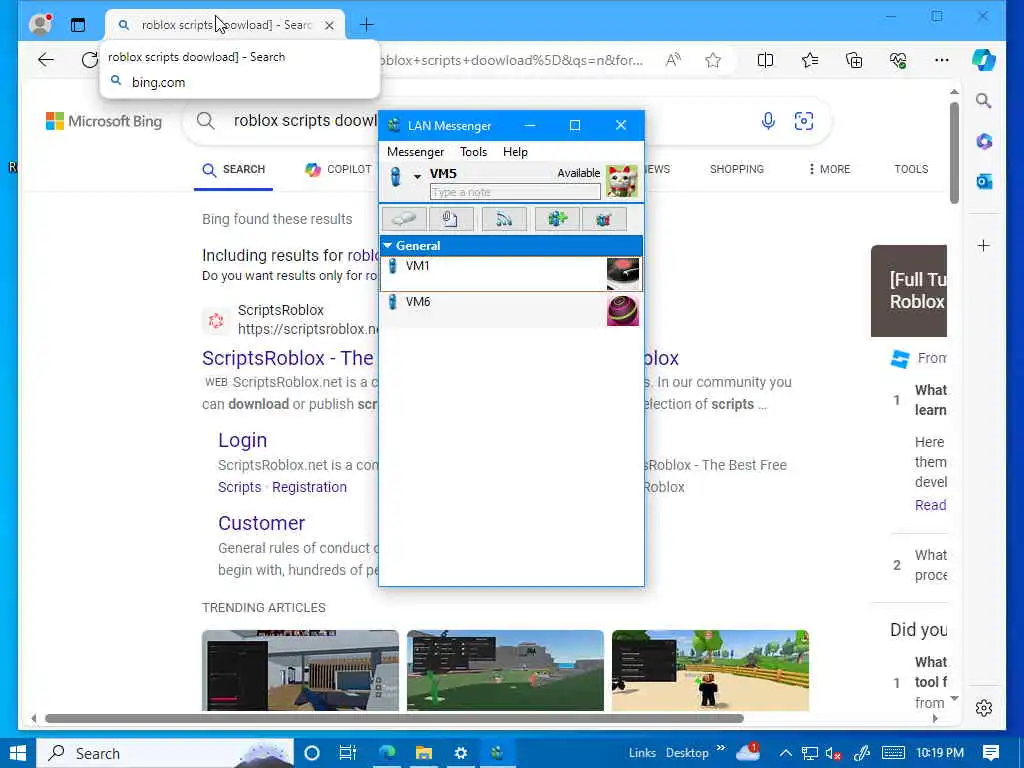Click the Browser essentials heart icon

(898, 60)
